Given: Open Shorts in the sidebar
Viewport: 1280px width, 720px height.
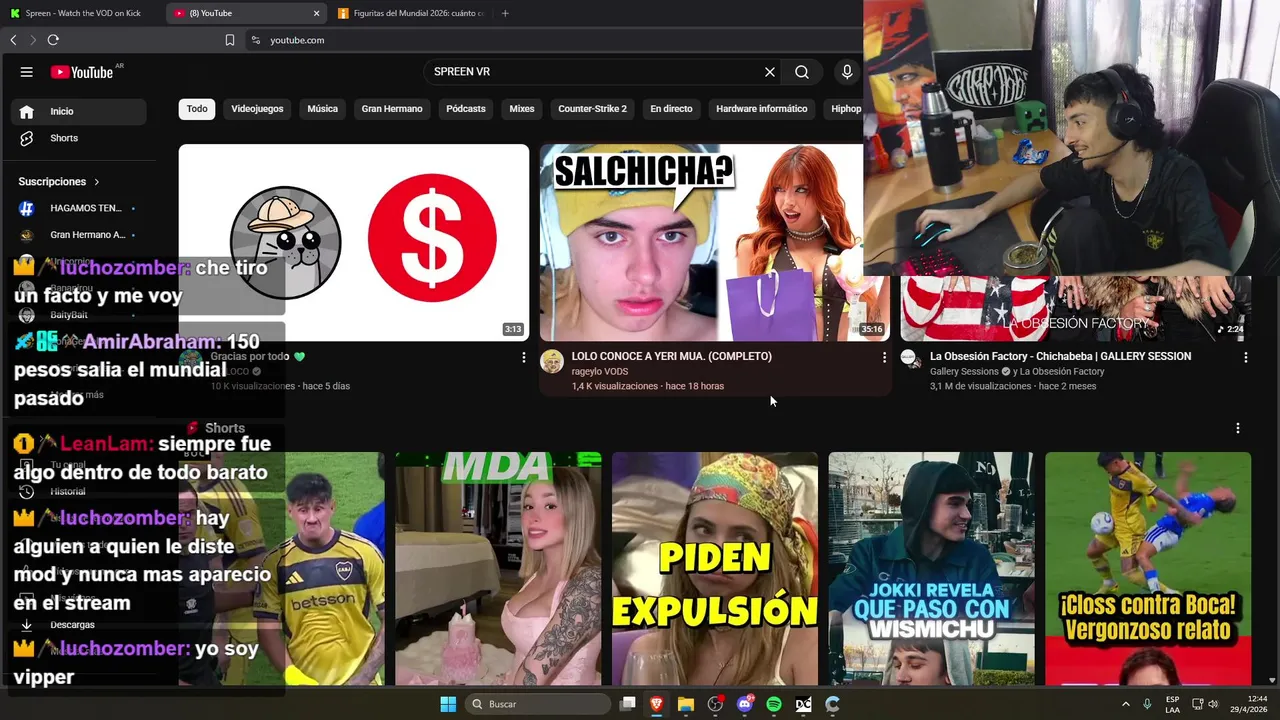Looking at the screenshot, I should point(78,138).
